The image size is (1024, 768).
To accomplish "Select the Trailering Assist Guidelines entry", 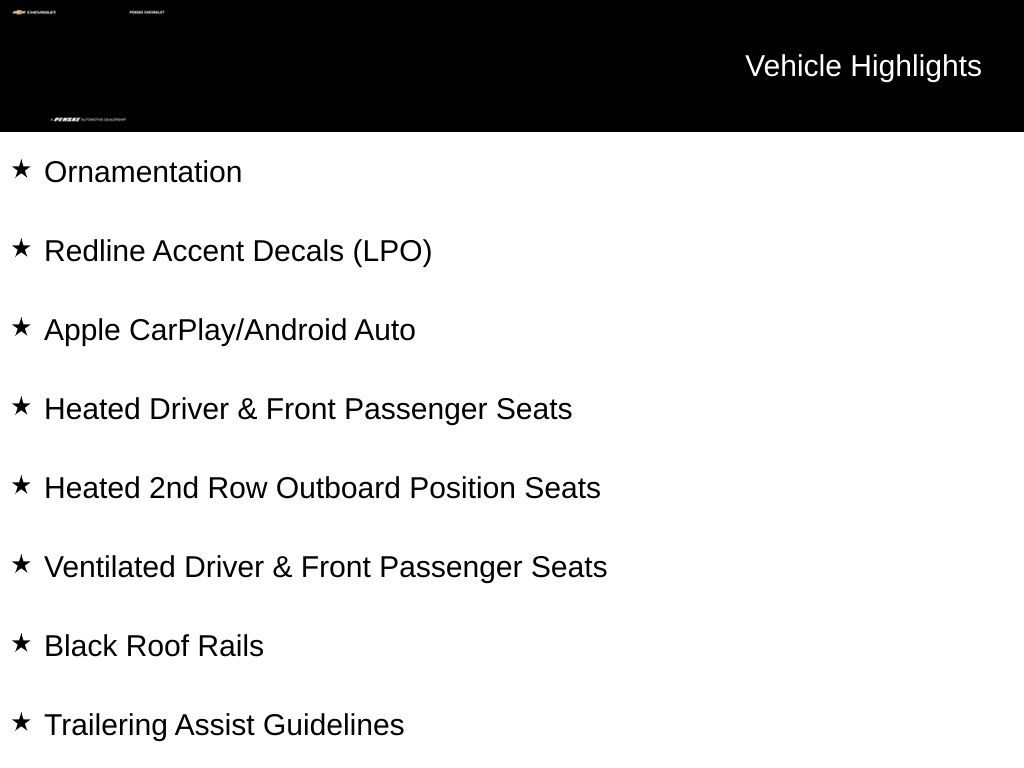I will [225, 726].
